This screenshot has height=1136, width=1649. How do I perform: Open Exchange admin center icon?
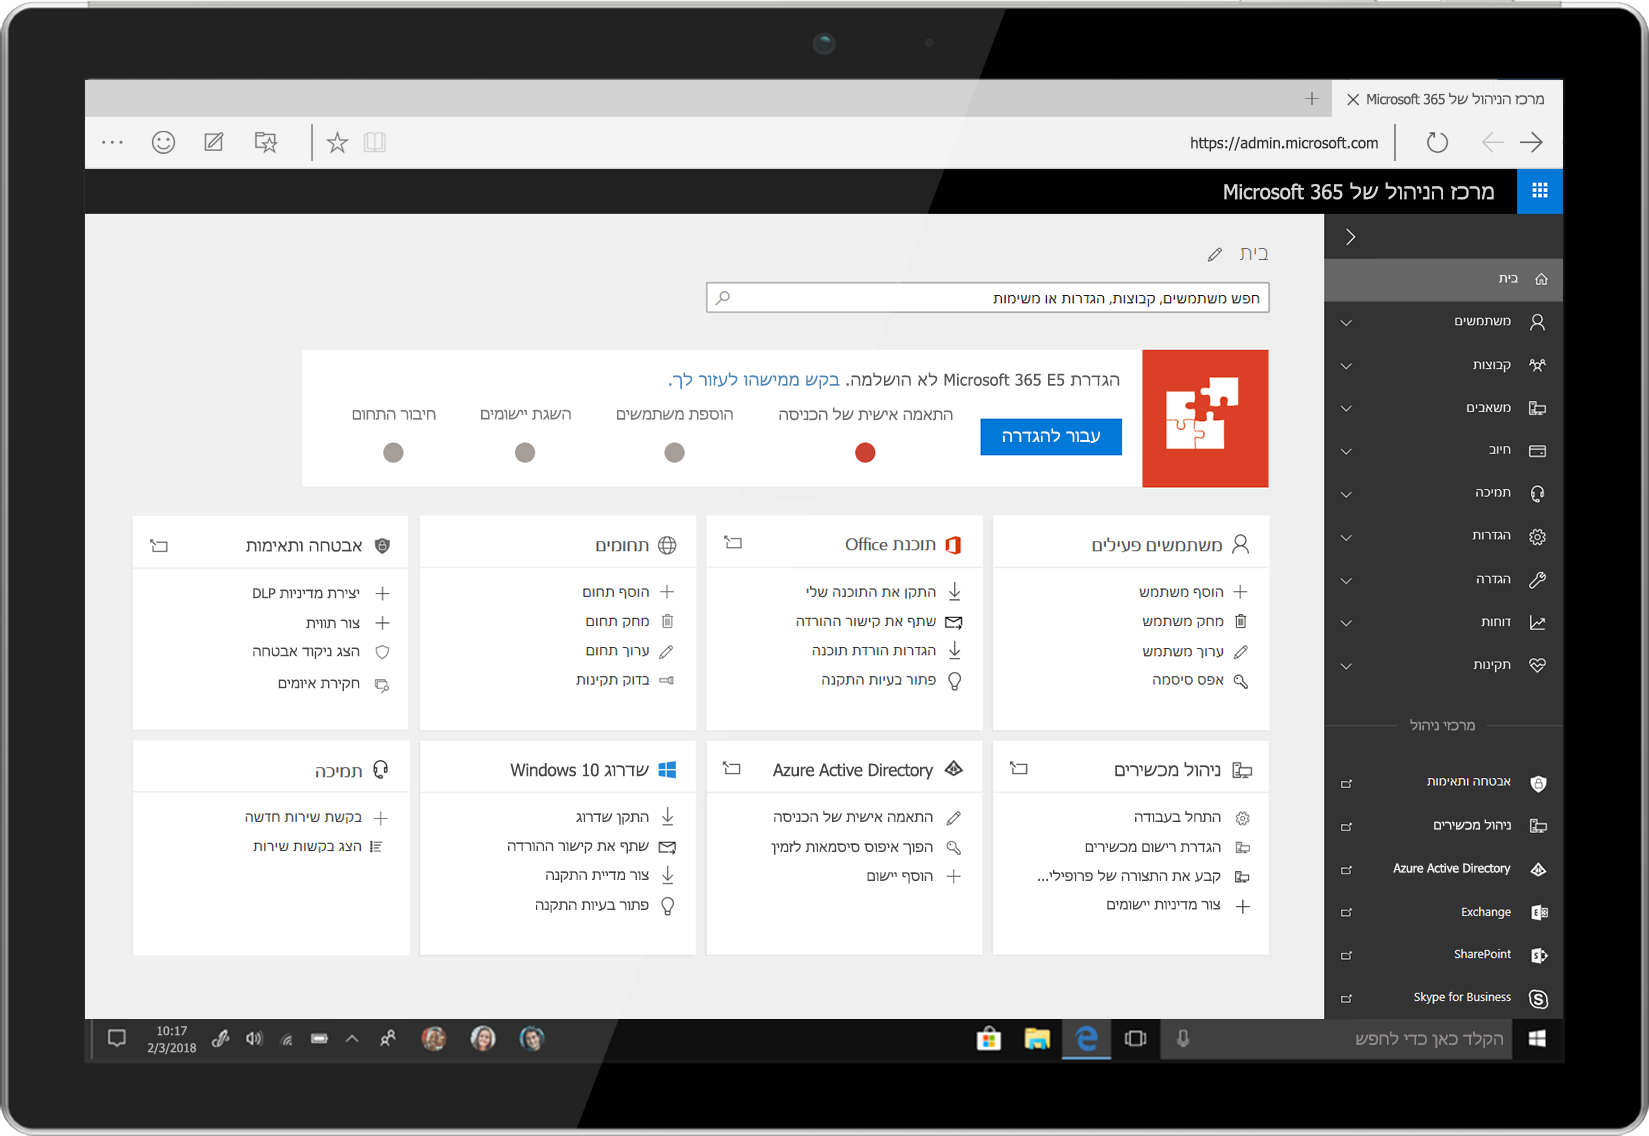1539,912
